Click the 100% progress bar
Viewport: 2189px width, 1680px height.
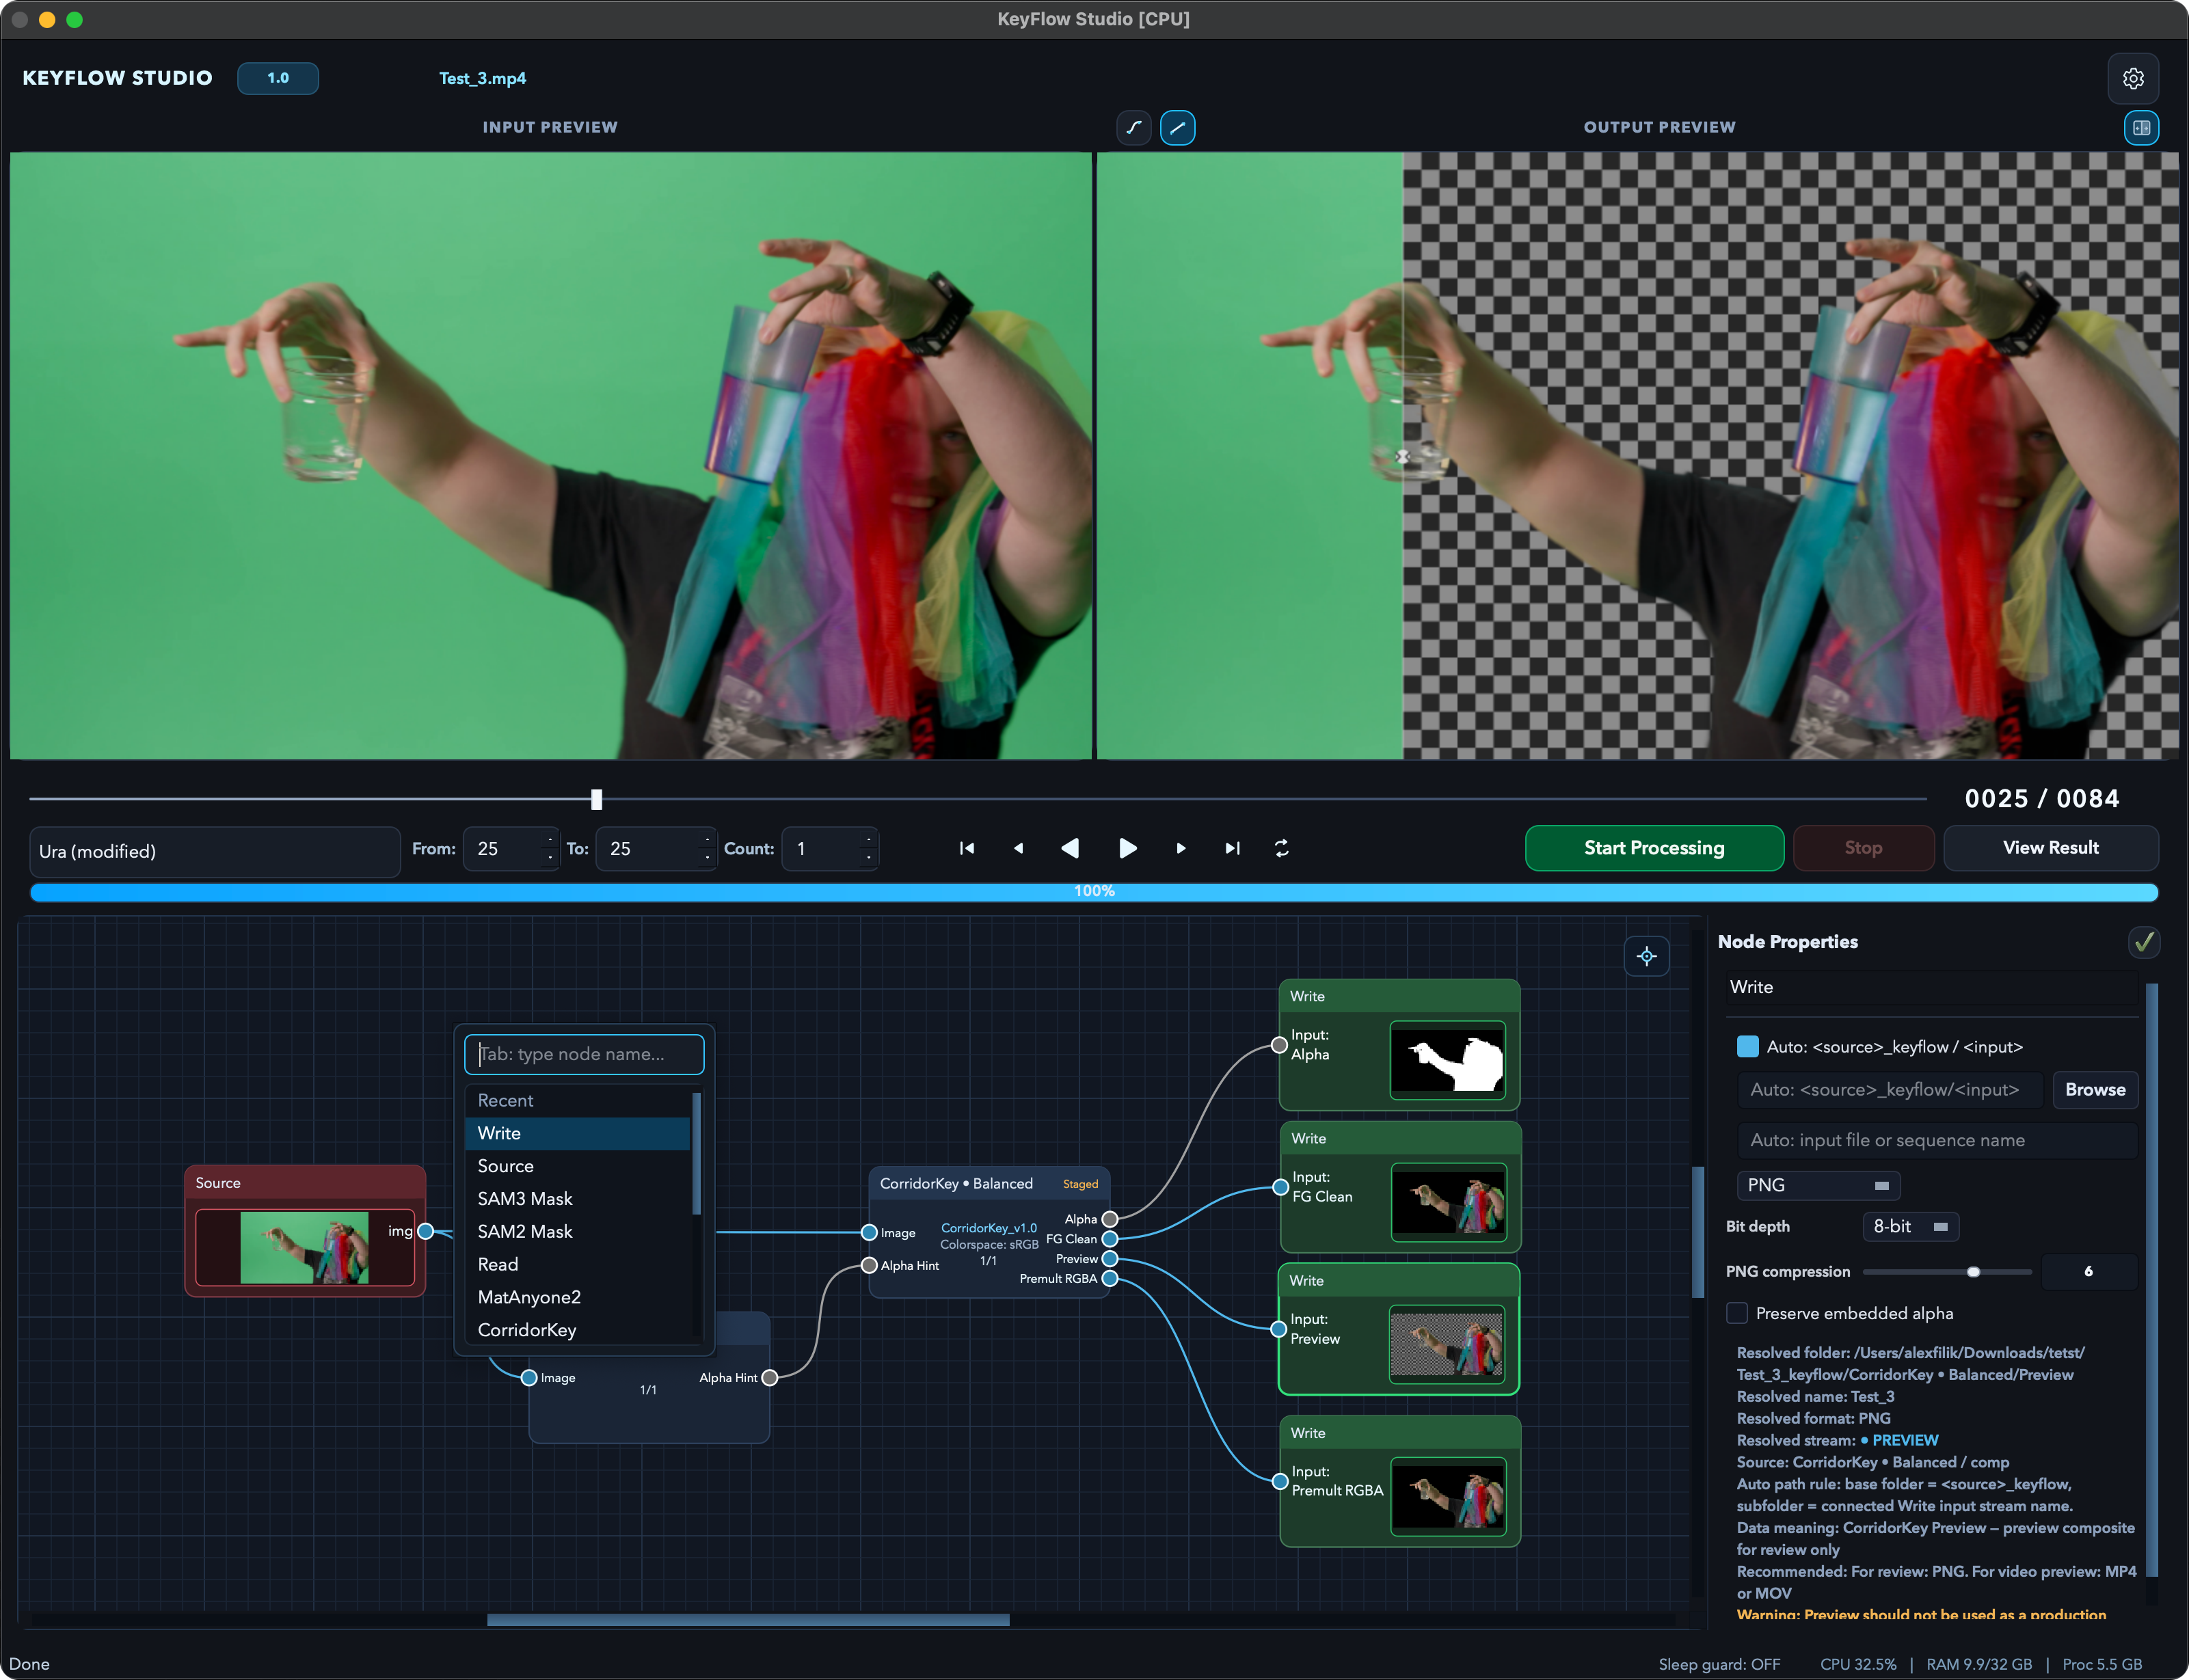tap(1094, 891)
